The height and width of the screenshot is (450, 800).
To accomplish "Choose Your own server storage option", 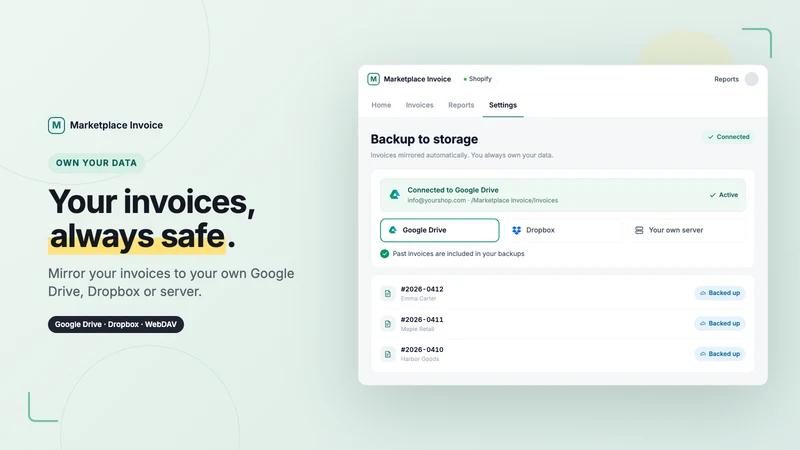I will (x=686, y=230).
